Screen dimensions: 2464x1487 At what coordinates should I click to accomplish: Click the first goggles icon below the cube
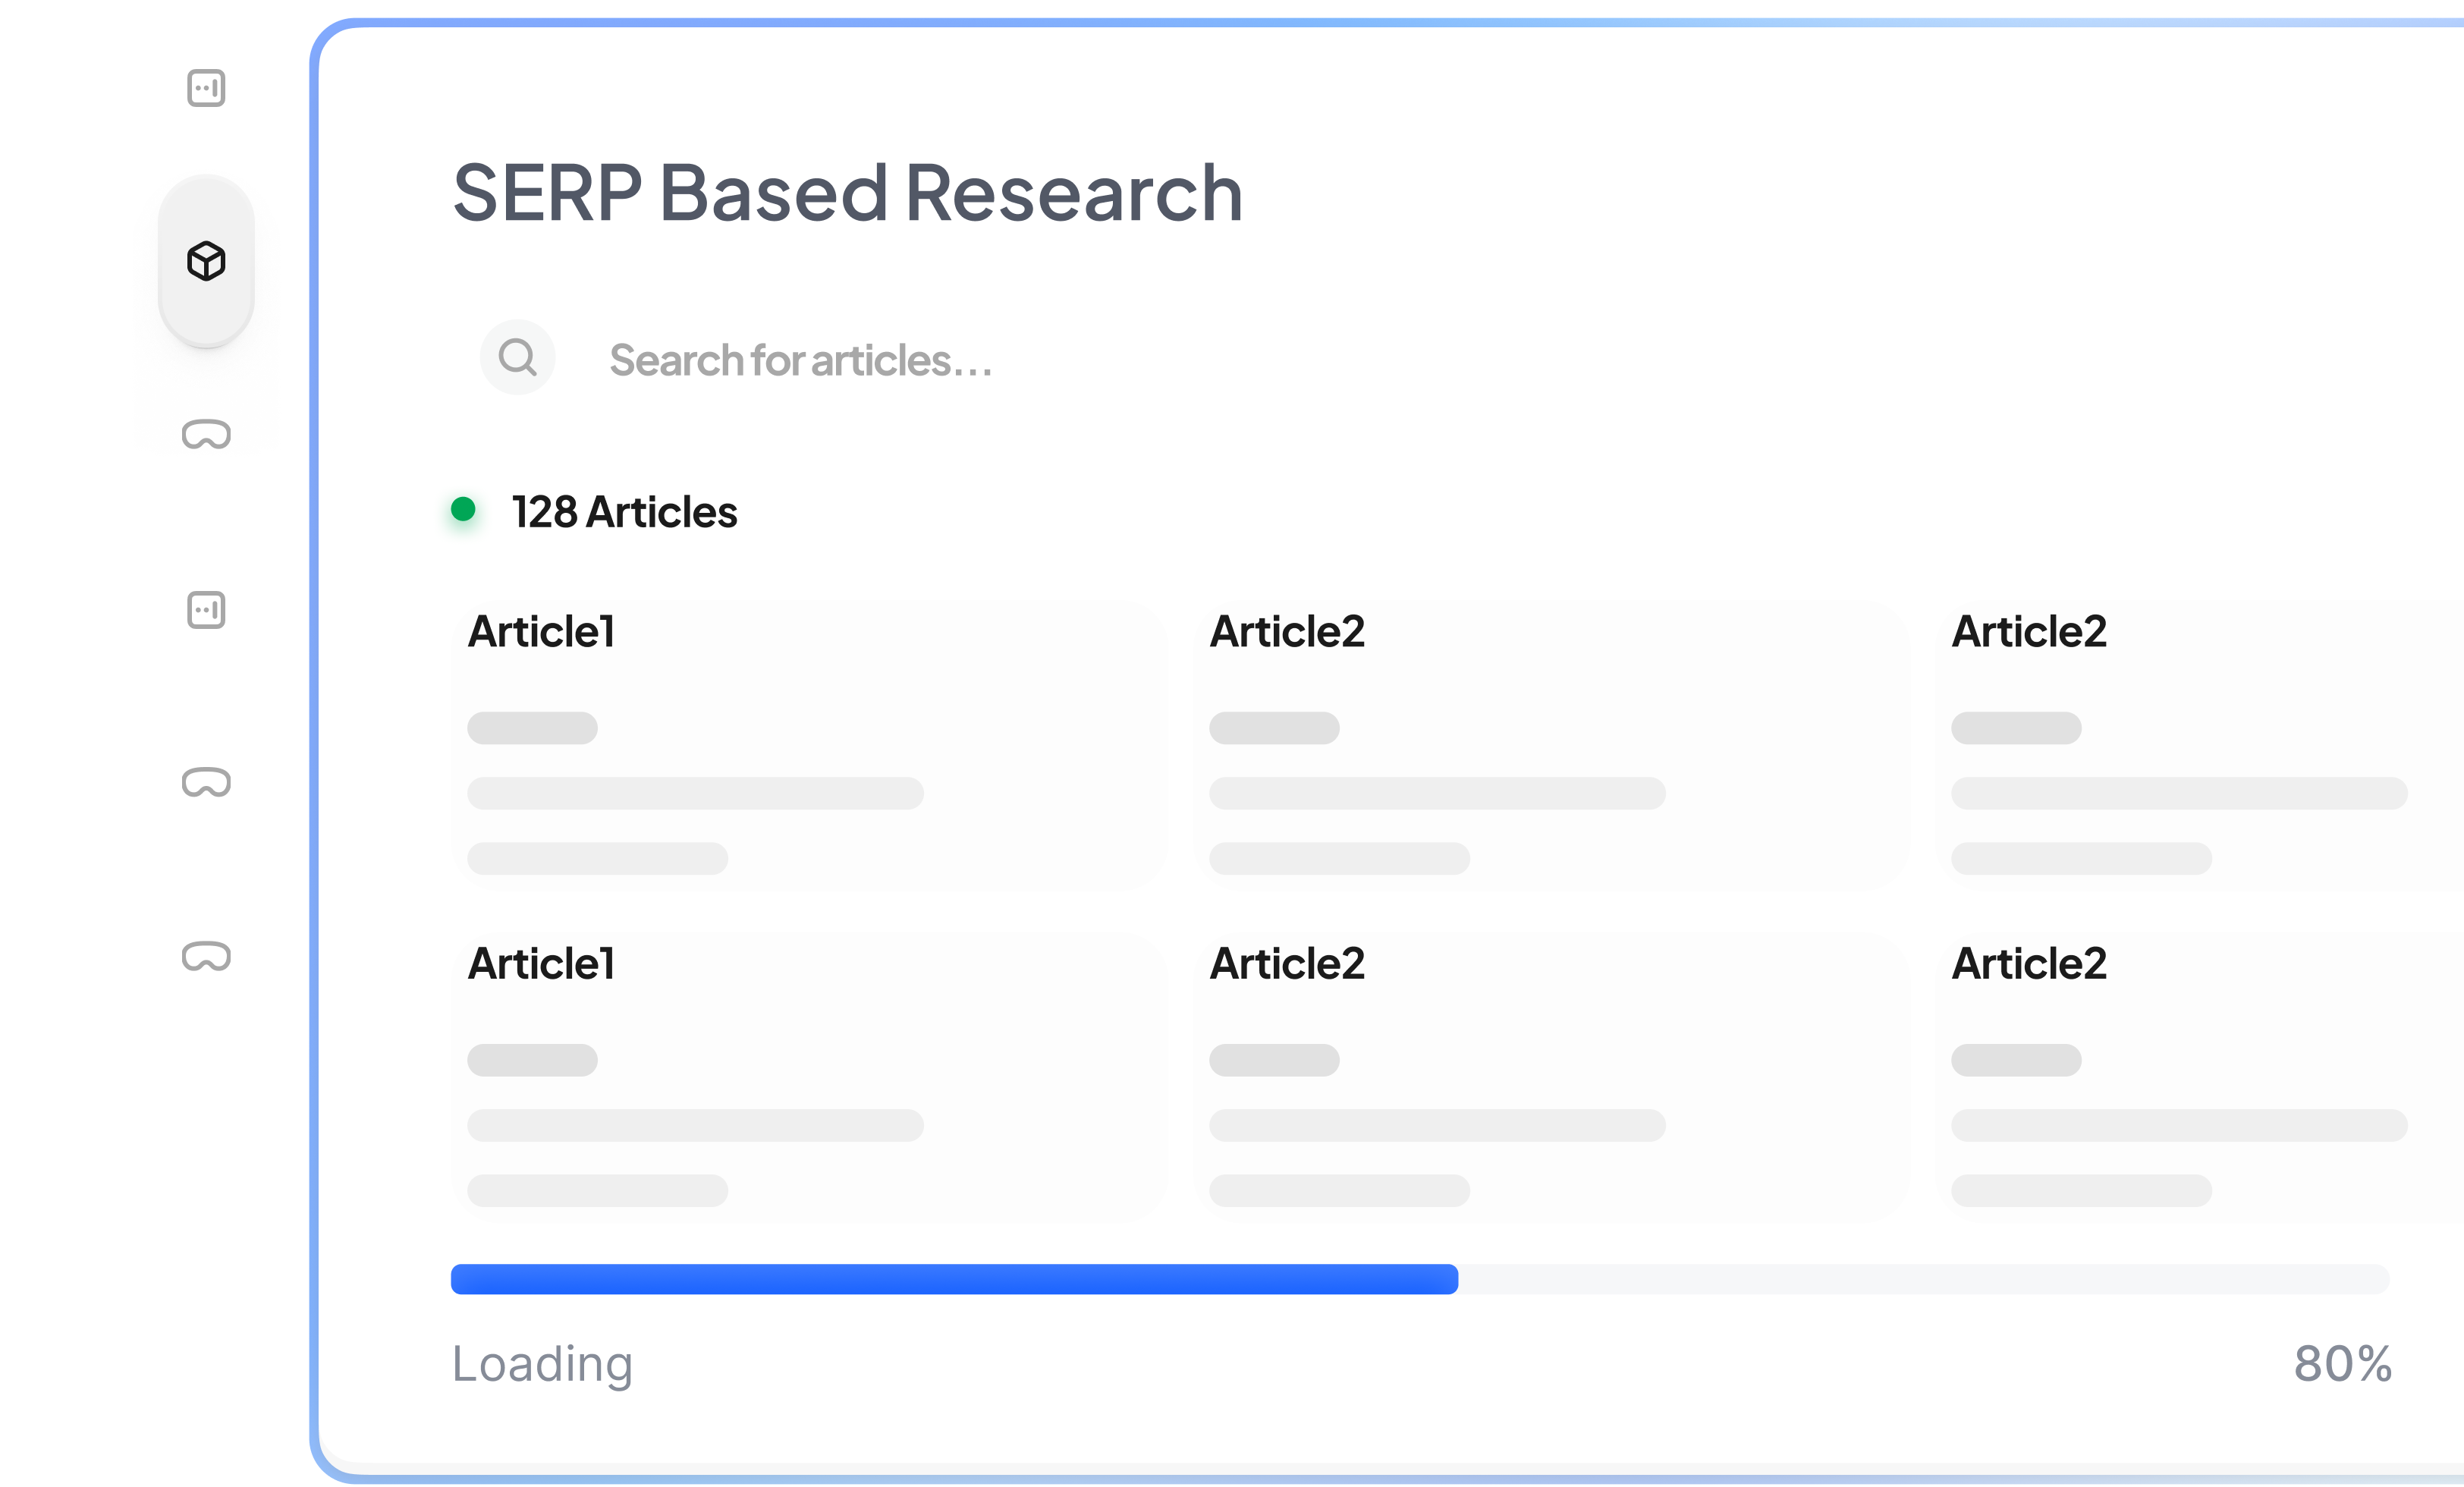coord(206,435)
